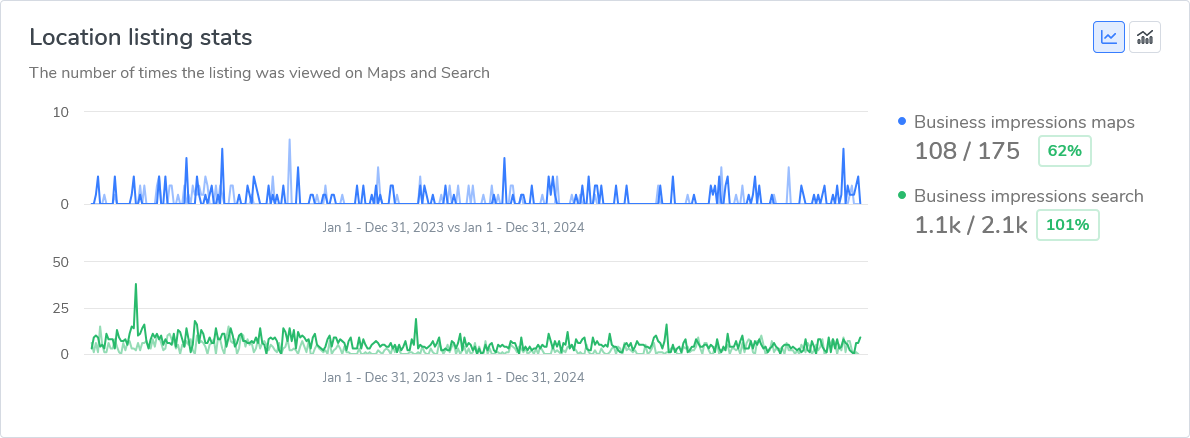Click the 101% change badge
The height and width of the screenshot is (438, 1190).
tap(1067, 225)
